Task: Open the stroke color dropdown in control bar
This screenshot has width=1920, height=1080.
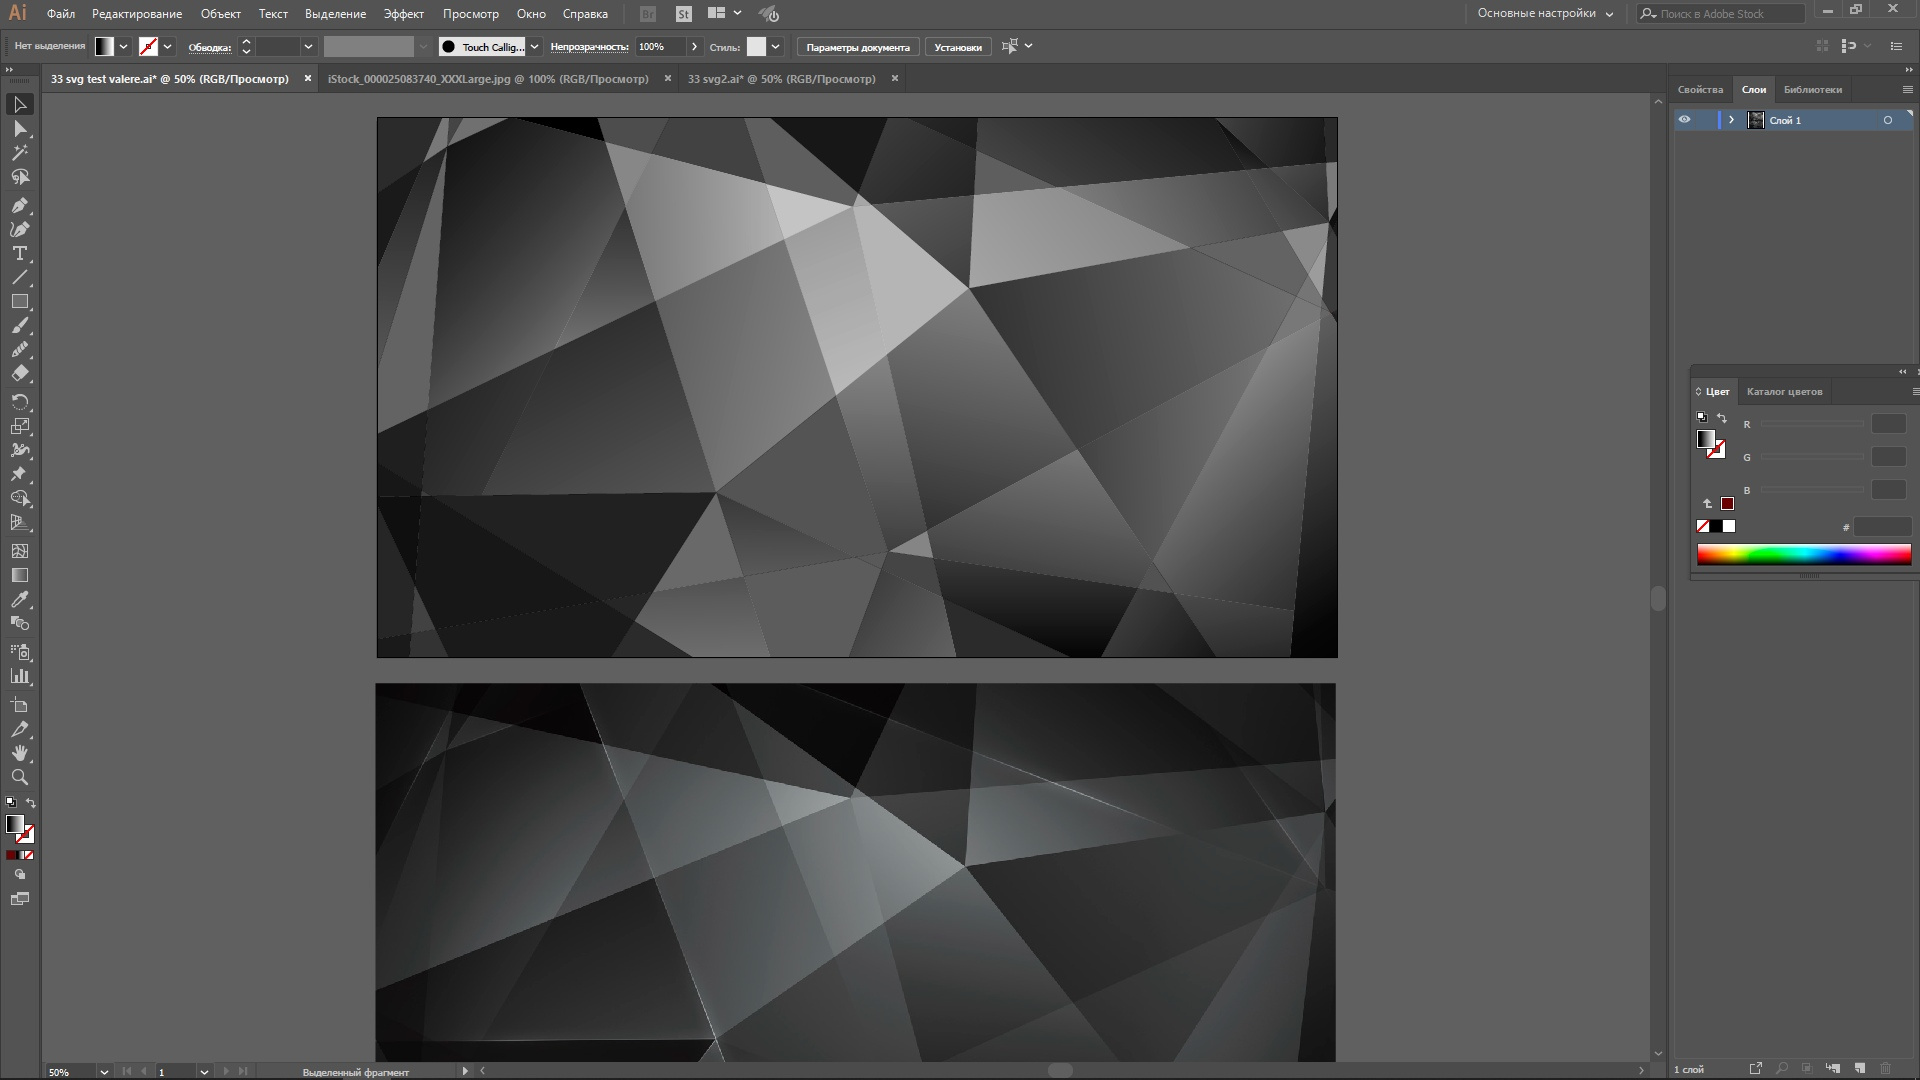Action: [x=168, y=47]
